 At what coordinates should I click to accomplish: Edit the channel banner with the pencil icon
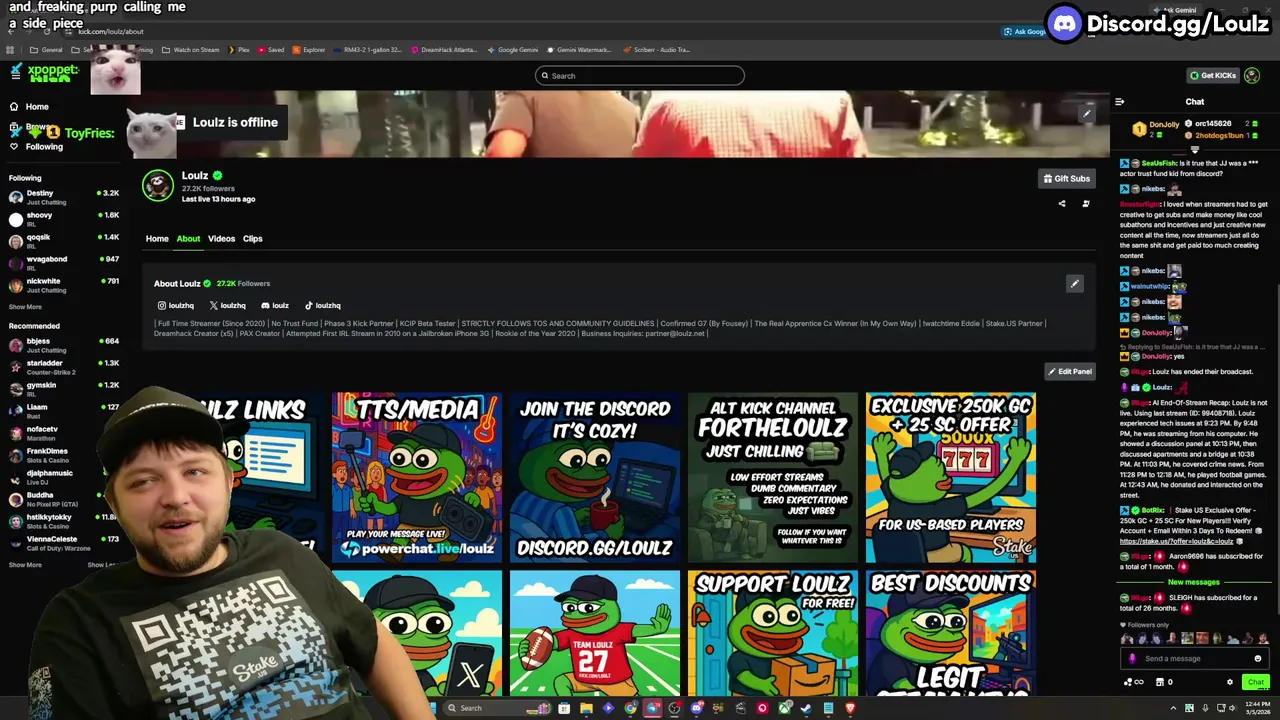pos(1087,114)
